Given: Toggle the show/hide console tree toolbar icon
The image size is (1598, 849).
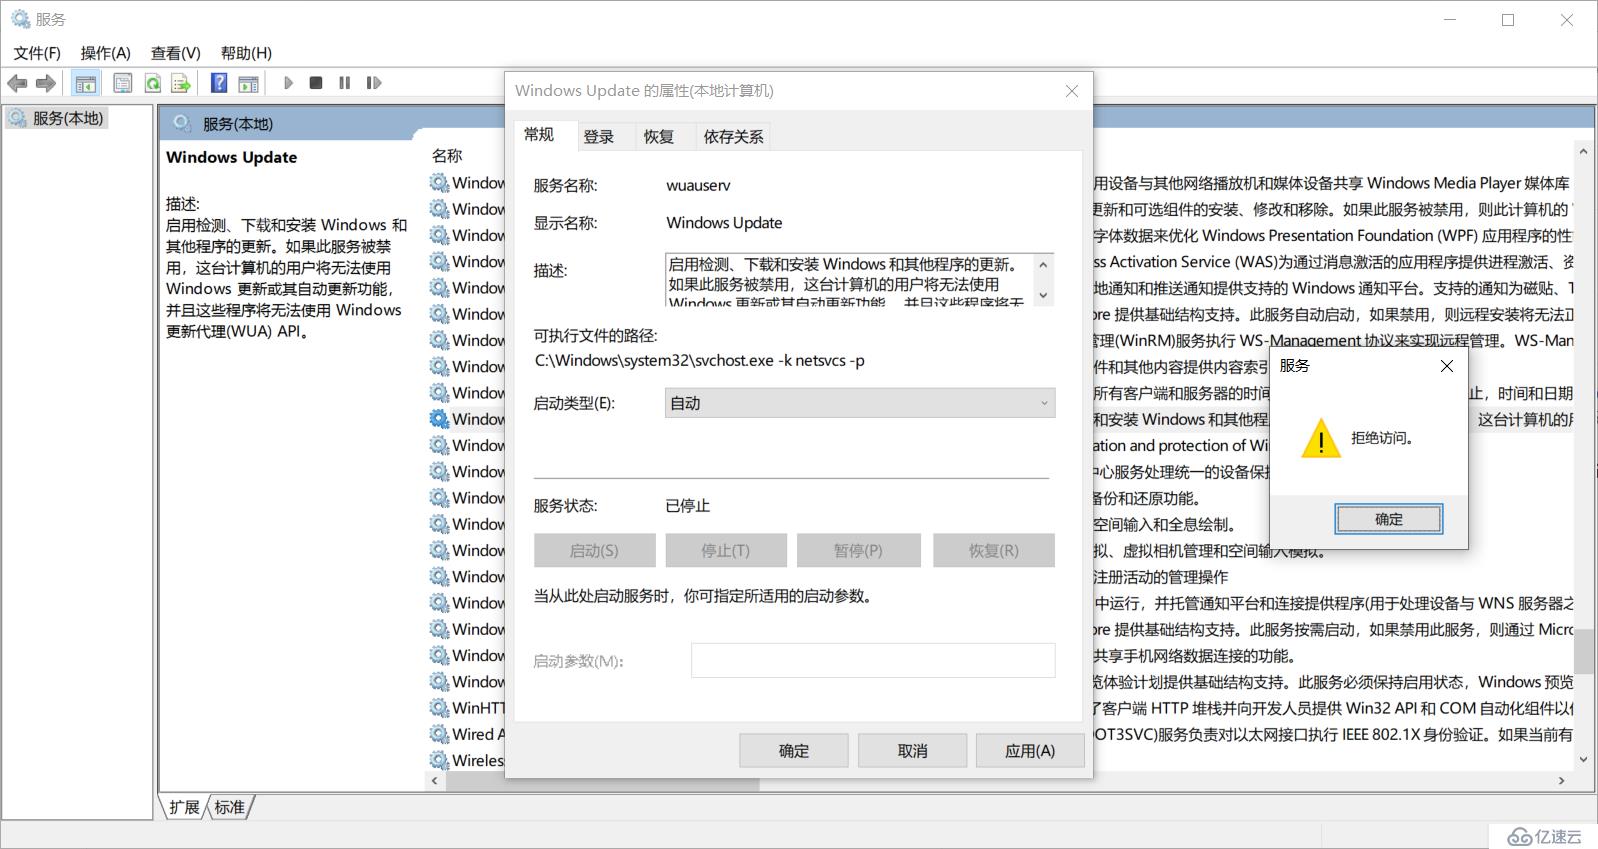Looking at the screenshot, I should (x=86, y=83).
